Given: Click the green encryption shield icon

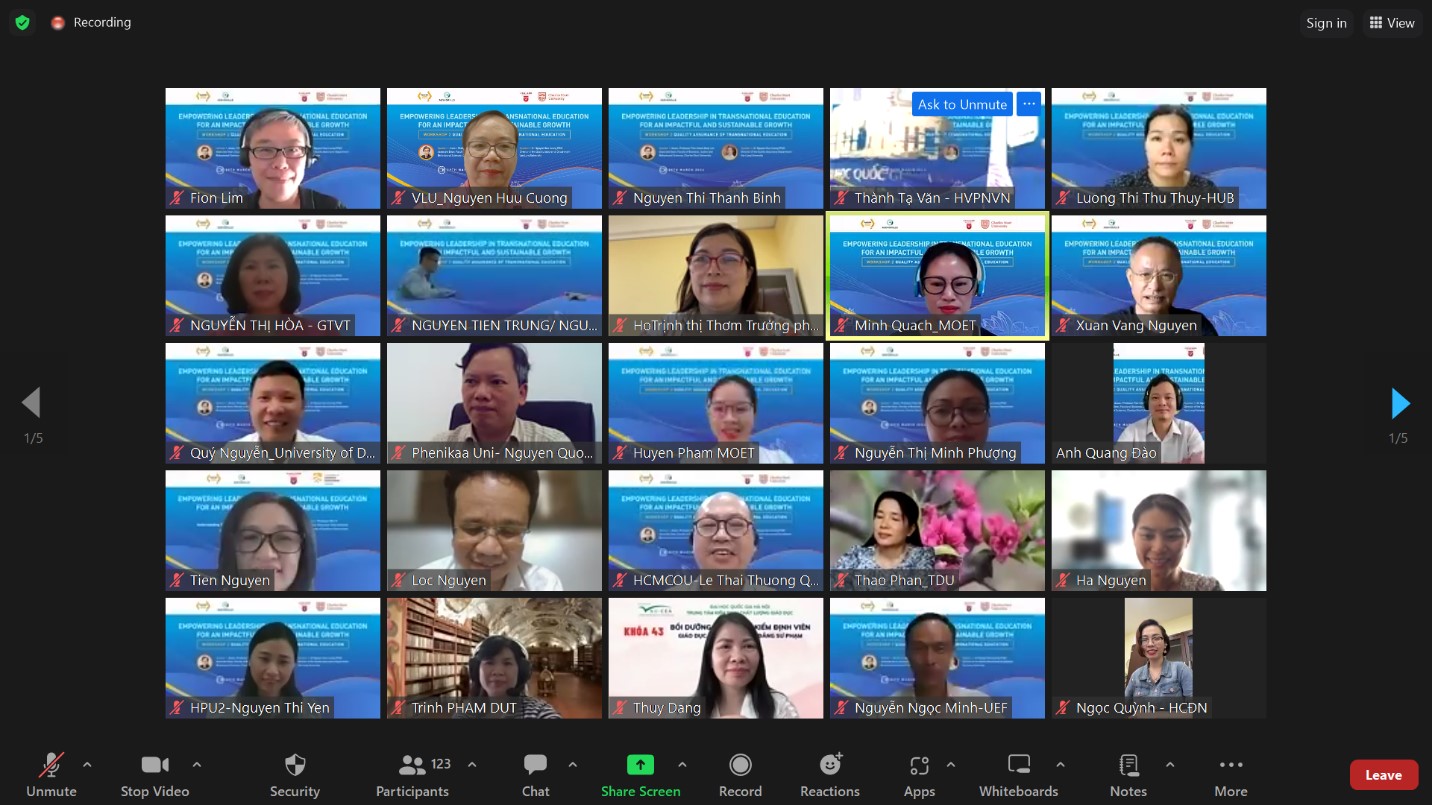Looking at the screenshot, I should [x=22, y=22].
